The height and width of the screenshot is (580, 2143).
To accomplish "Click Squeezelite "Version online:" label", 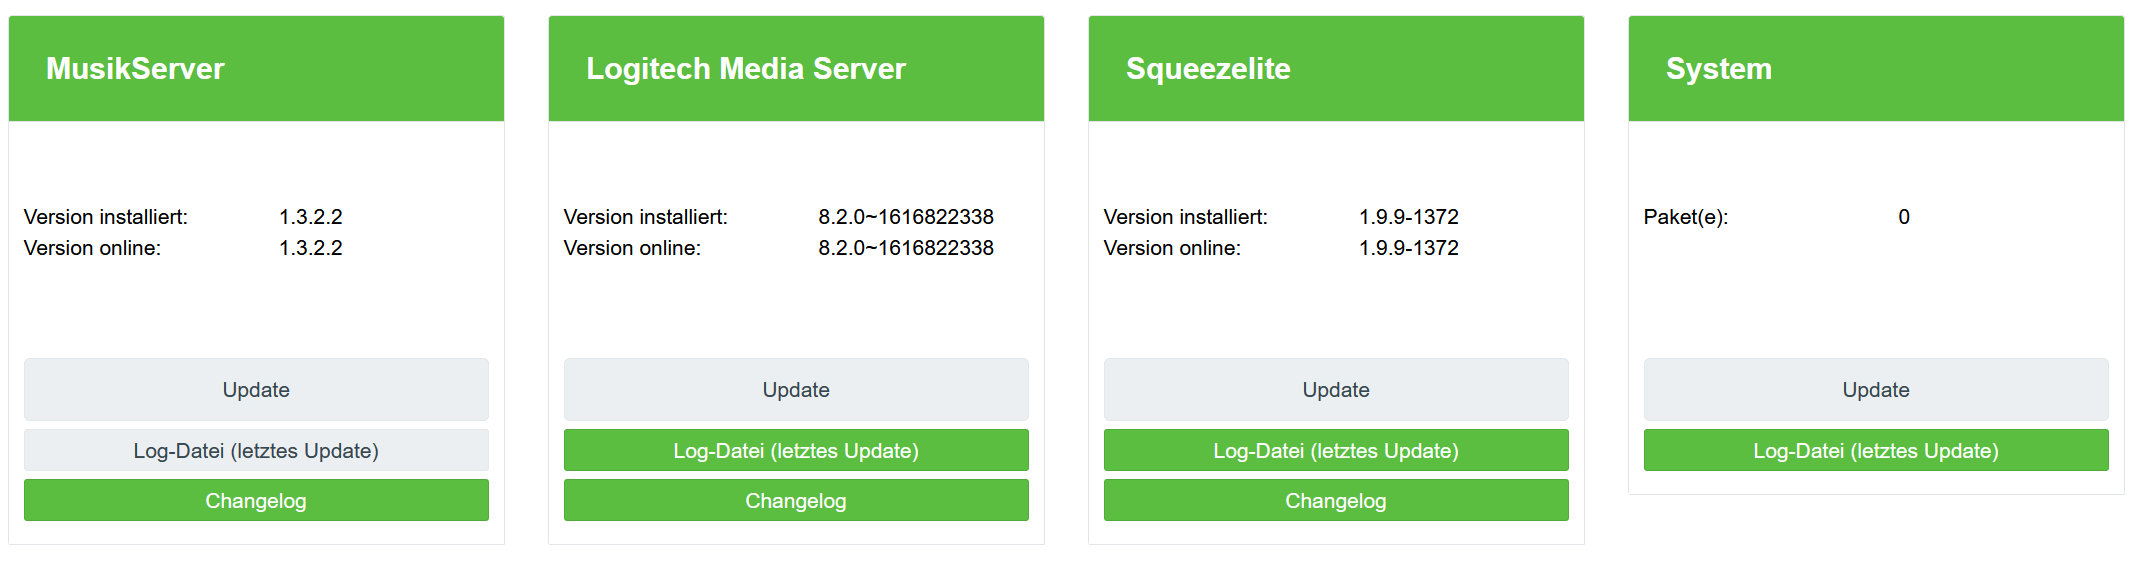I will (x=1172, y=248).
